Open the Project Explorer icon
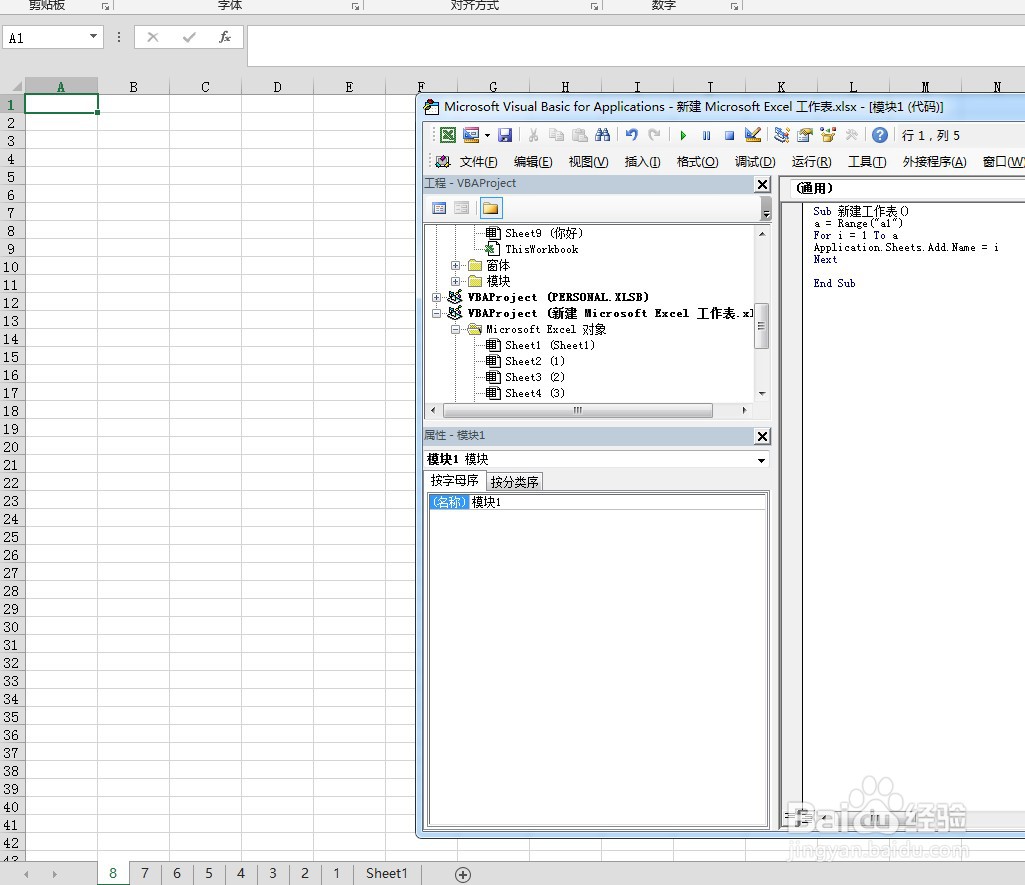 tap(781, 135)
